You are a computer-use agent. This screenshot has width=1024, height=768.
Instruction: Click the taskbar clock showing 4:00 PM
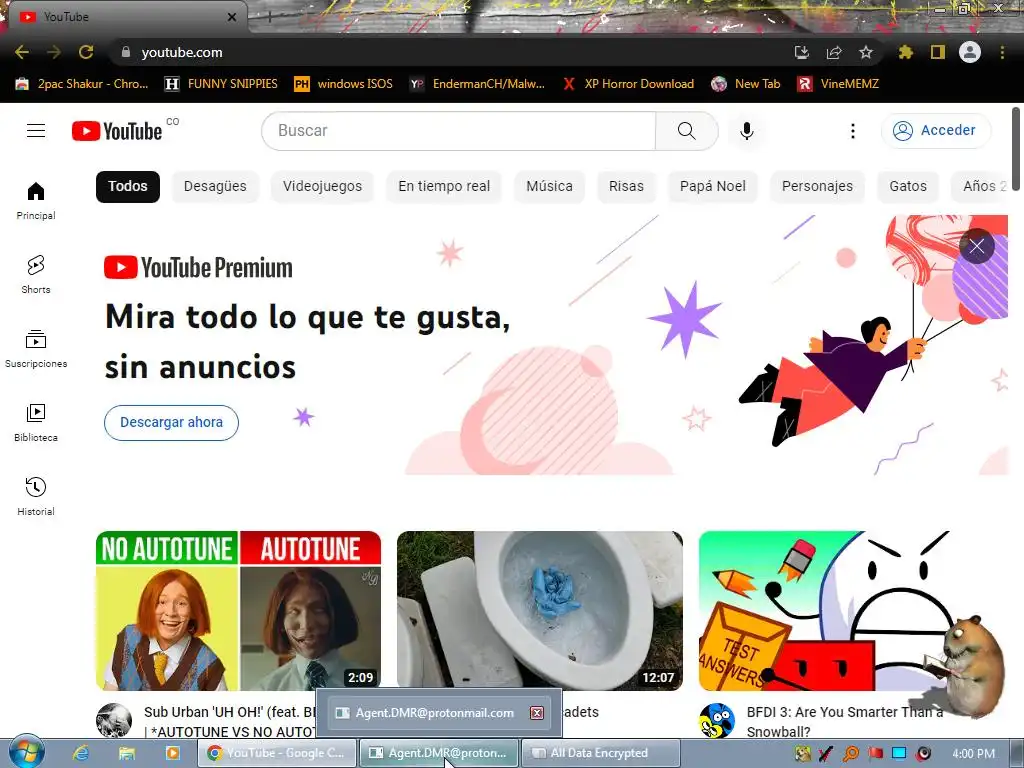click(x=973, y=754)
